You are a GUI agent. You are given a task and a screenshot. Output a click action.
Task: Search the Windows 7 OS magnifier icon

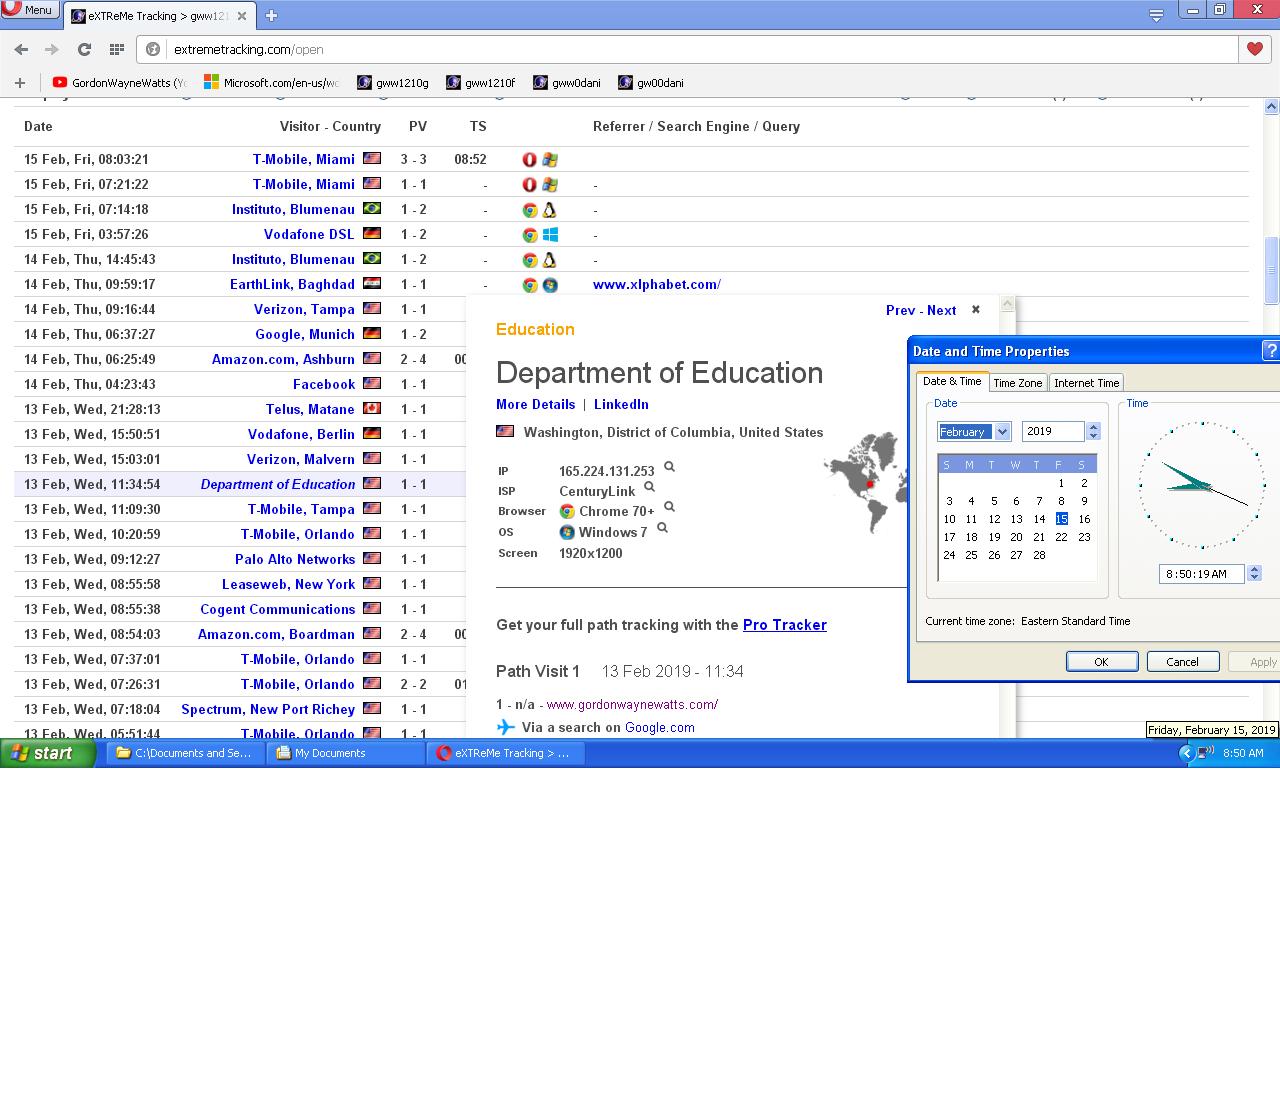pyautogui.click(x=662, y=528)
